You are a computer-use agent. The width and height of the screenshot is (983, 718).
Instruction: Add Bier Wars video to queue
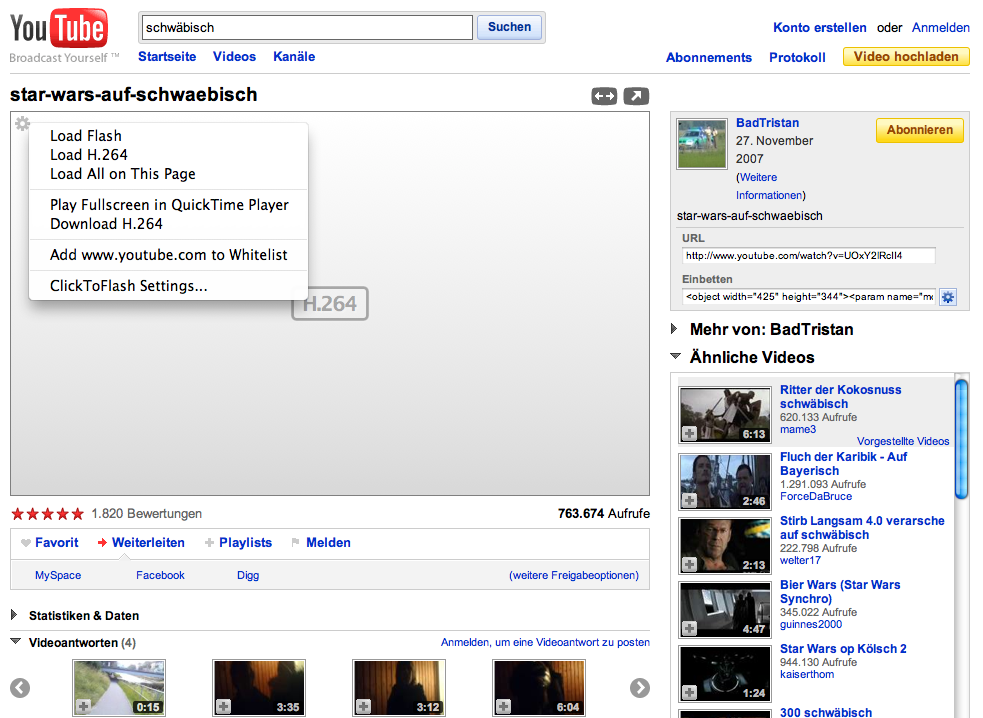coord(690,628)
